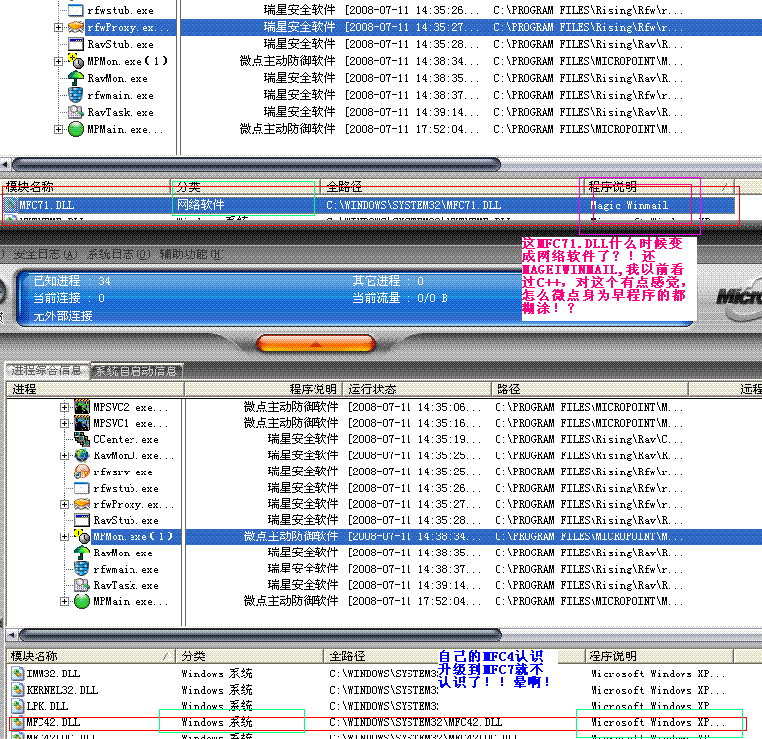Click the orange collapse panel button

[x=315, y=343]
